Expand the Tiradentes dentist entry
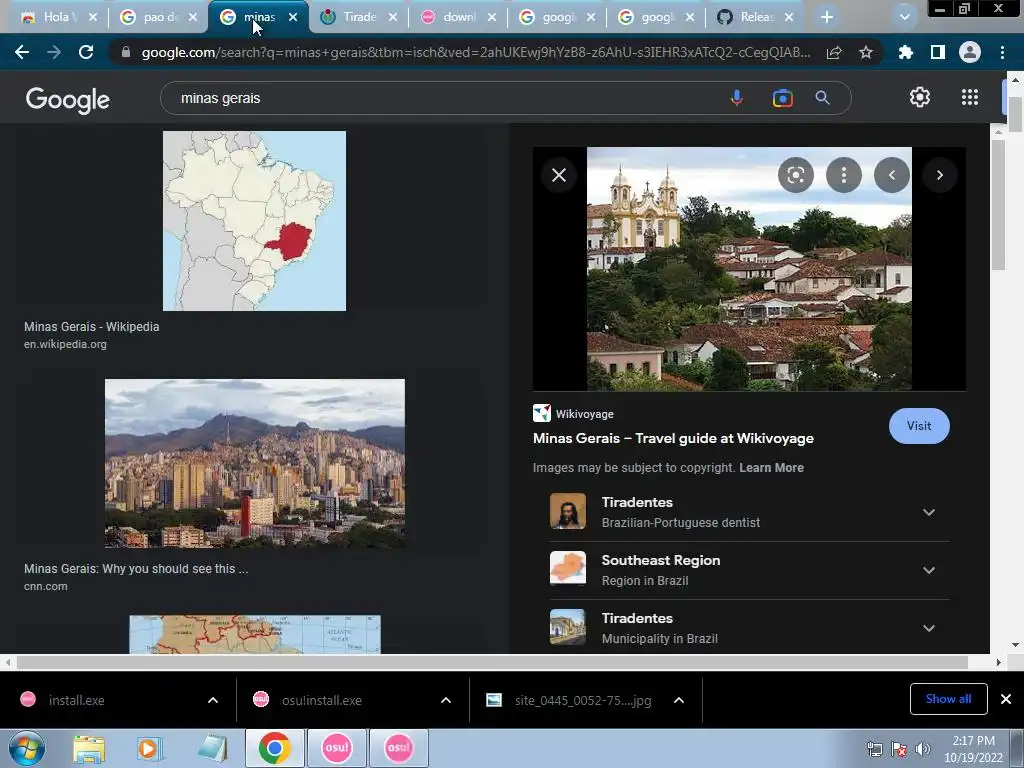1024x768 pixels. 929,512
